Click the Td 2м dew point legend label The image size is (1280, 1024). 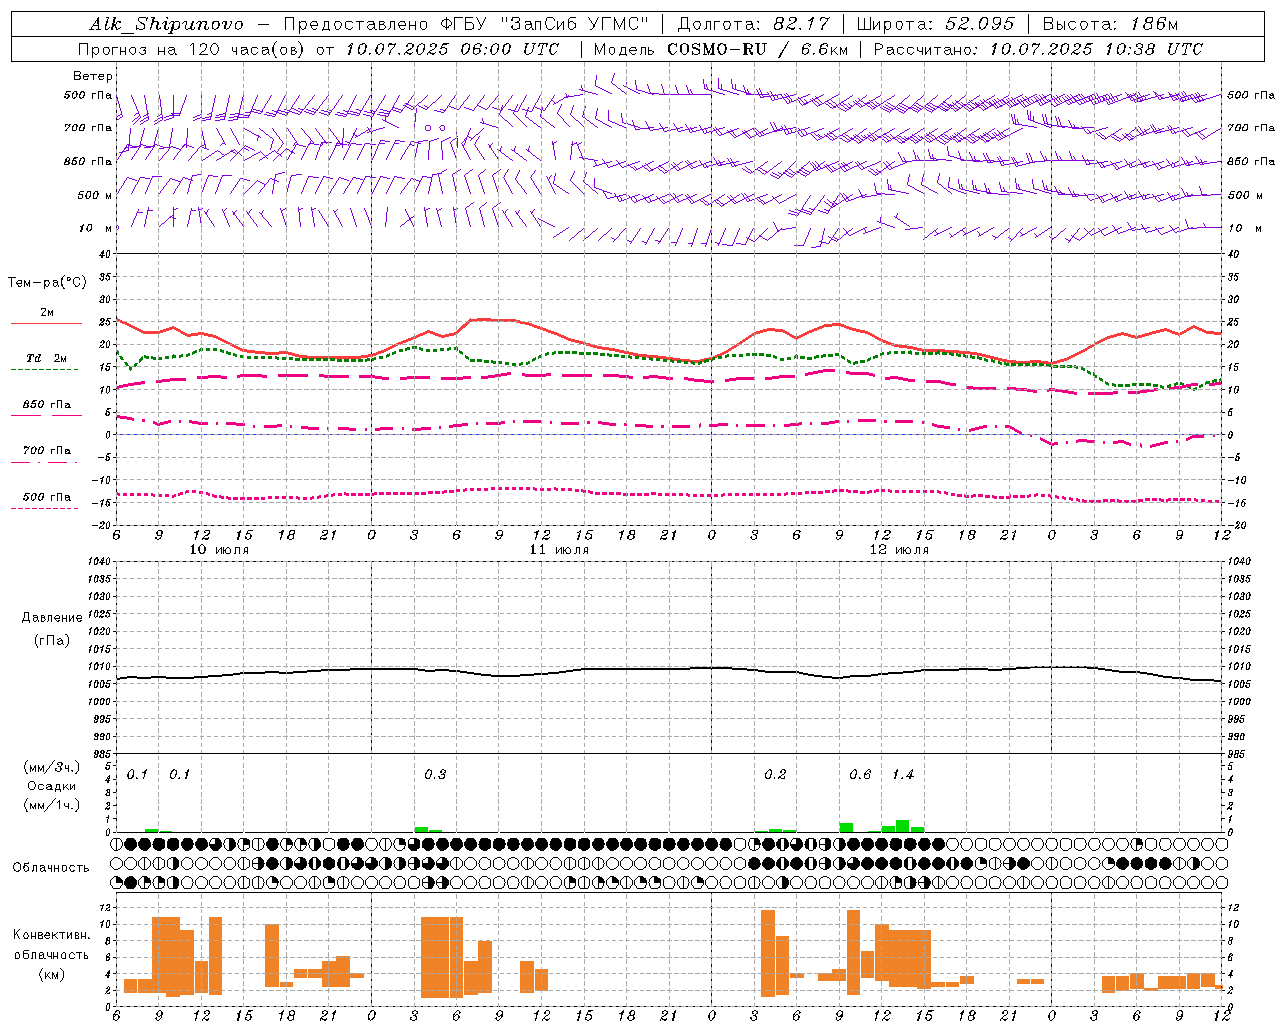click(47, 358)
